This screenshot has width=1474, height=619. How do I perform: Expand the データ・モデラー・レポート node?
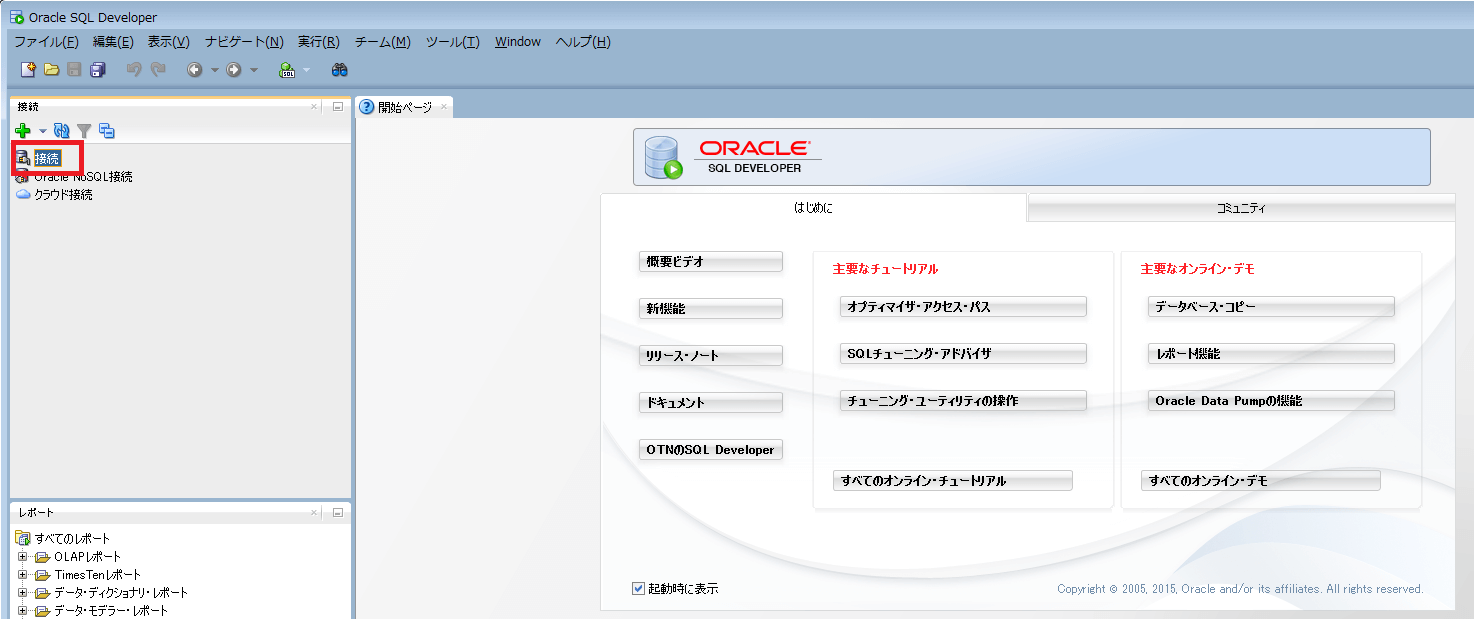(x=23, y=611)
